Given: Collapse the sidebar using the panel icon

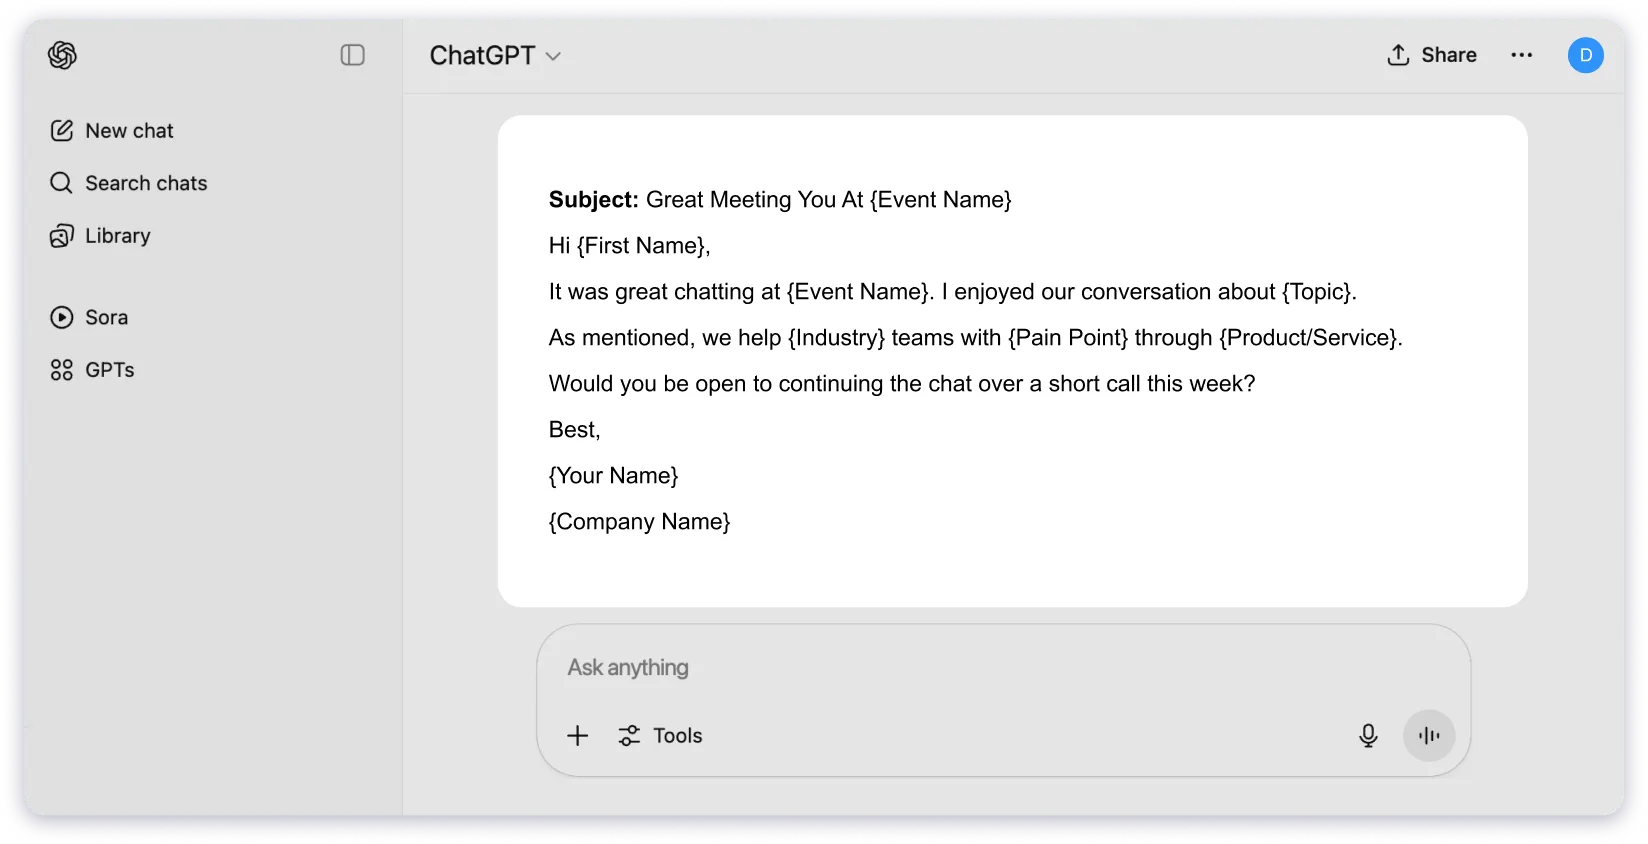Looking at the screenshot, I should [x=352, y=55].
